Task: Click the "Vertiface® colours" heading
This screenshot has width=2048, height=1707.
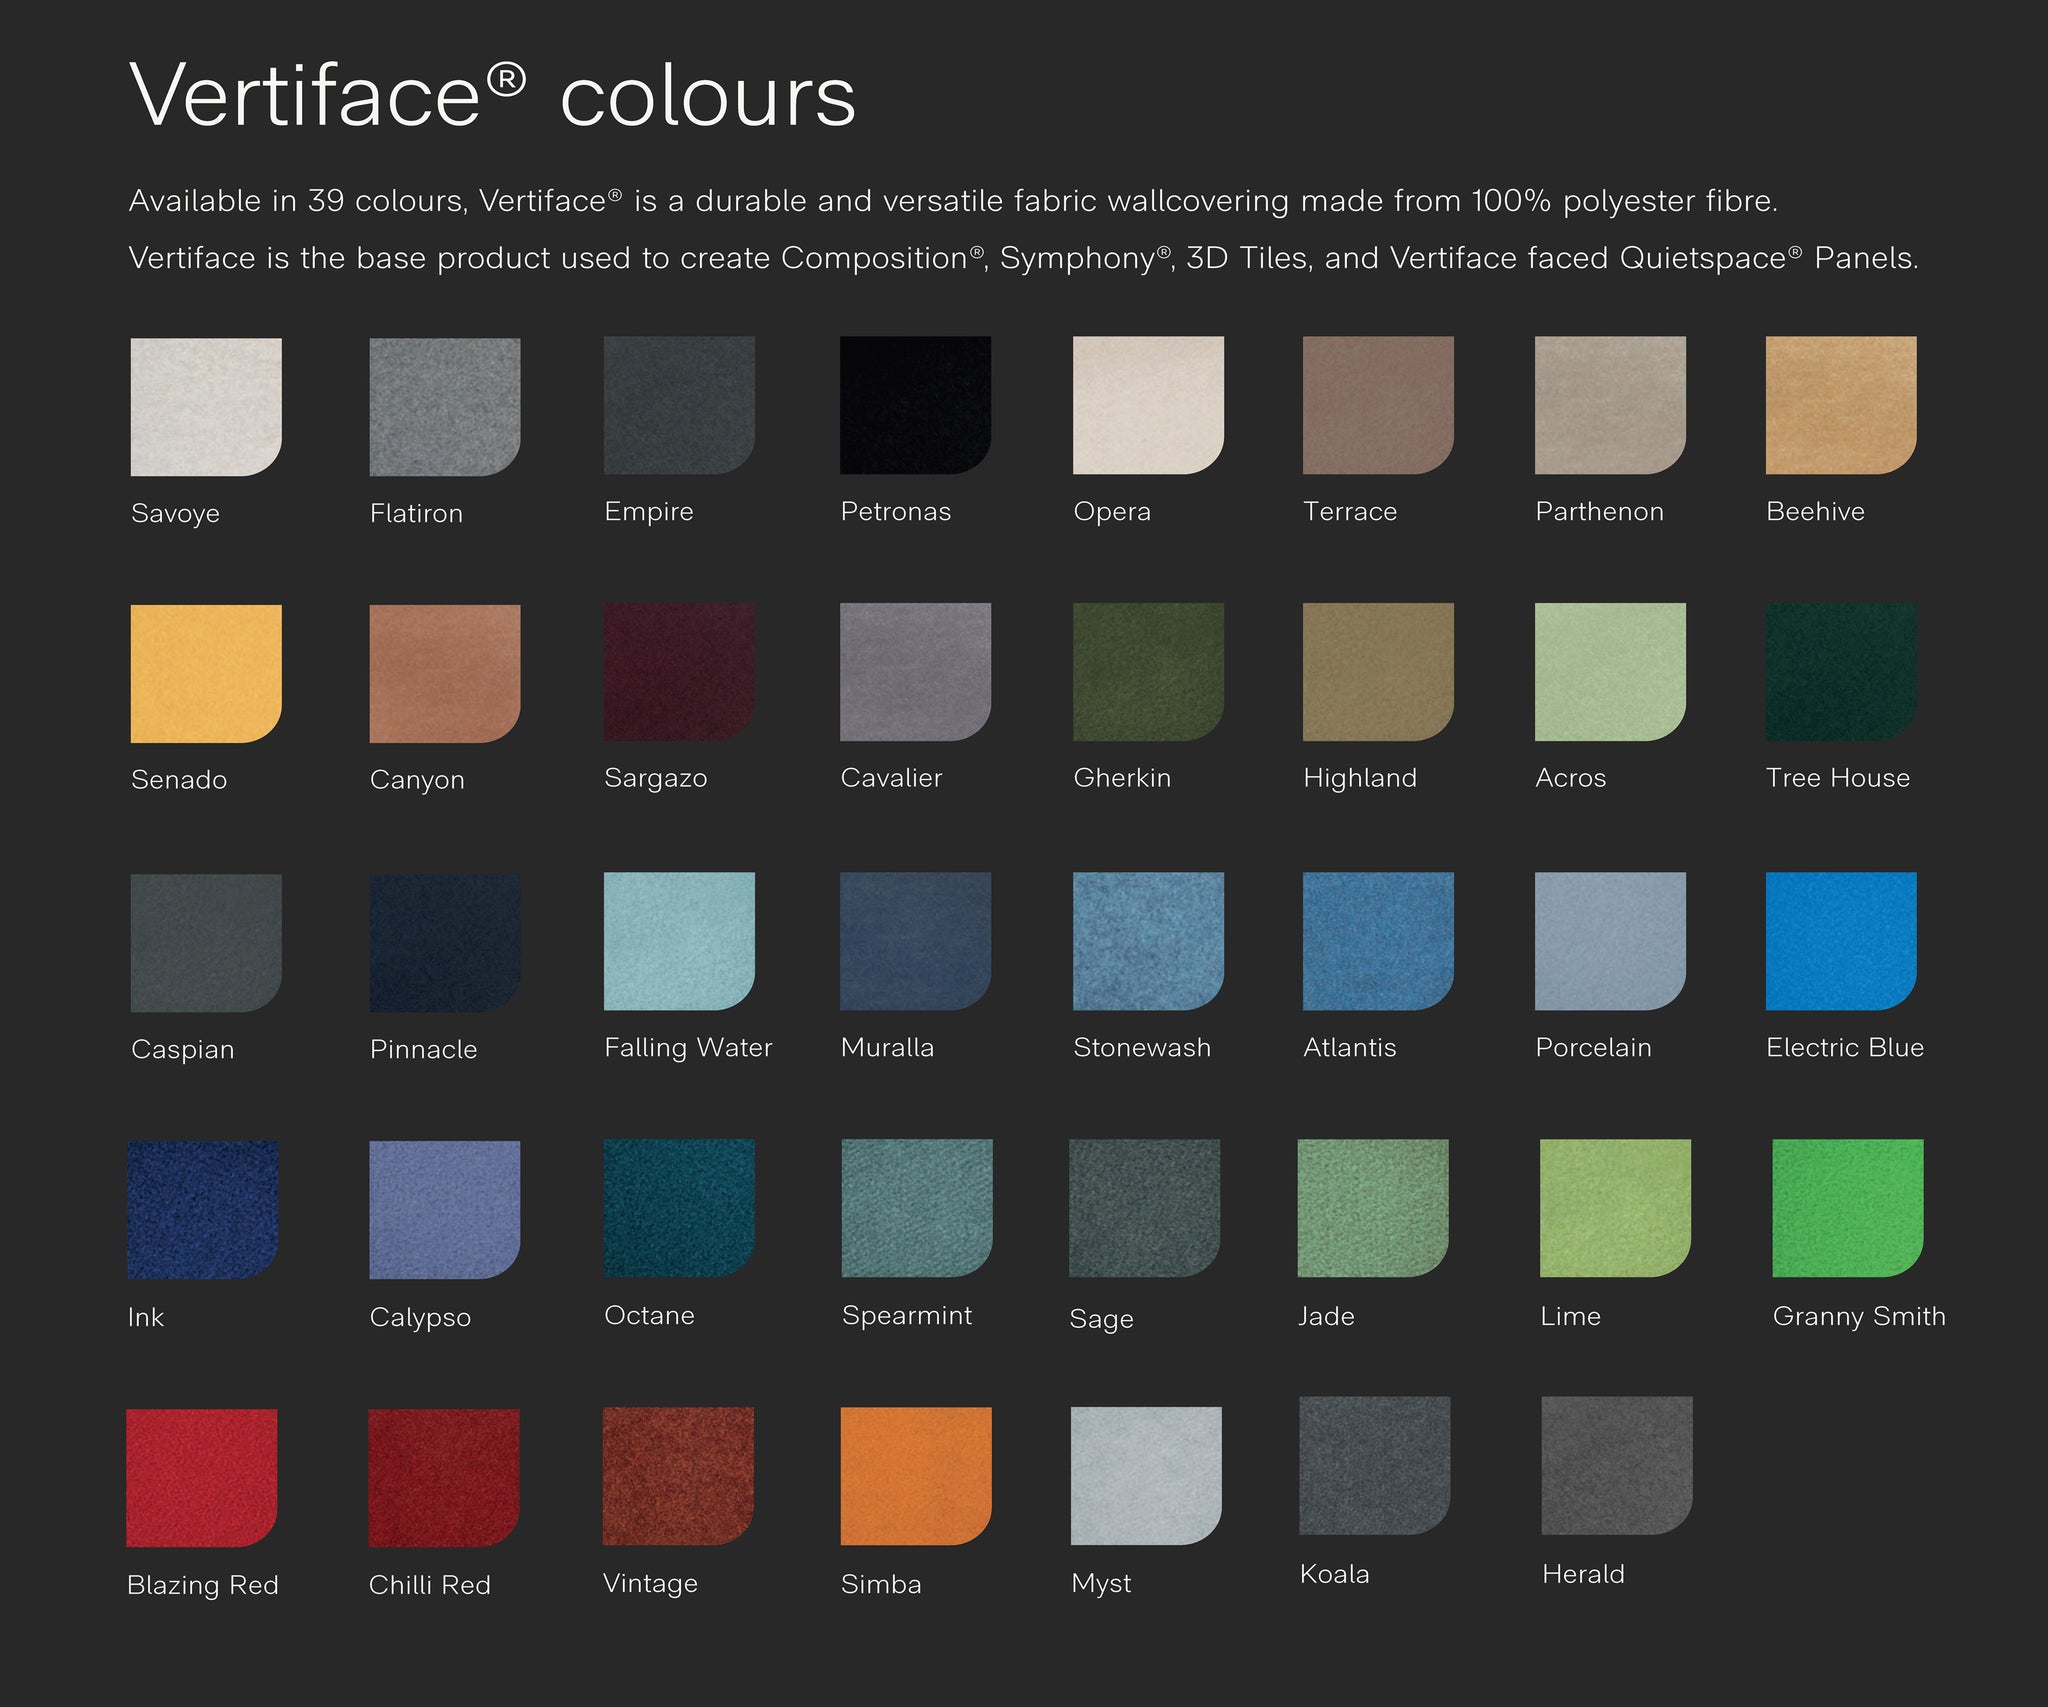Action: click(493, 96)
